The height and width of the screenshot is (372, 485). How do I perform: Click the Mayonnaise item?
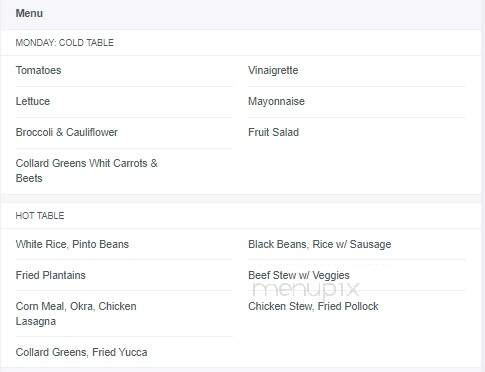click(276, 101)
